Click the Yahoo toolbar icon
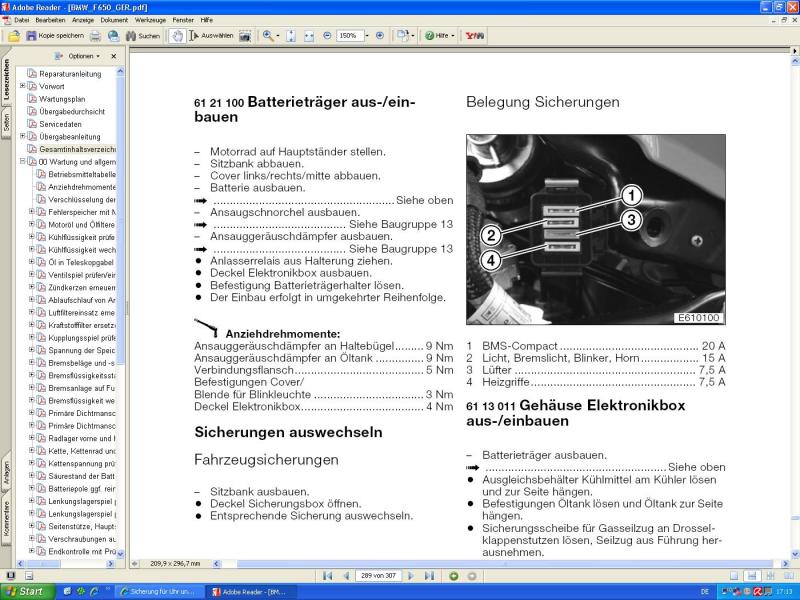This screenshot has height=600, width=800. coord(474,36)
